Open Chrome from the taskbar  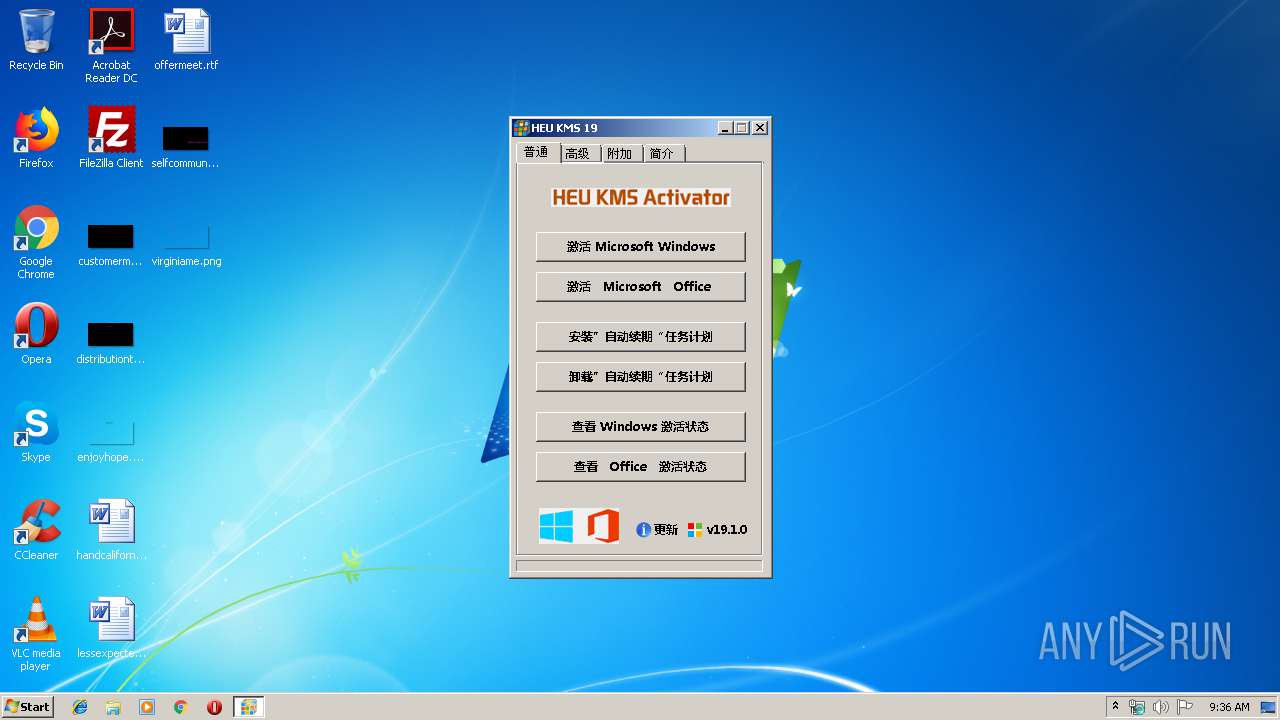point(180,707)
